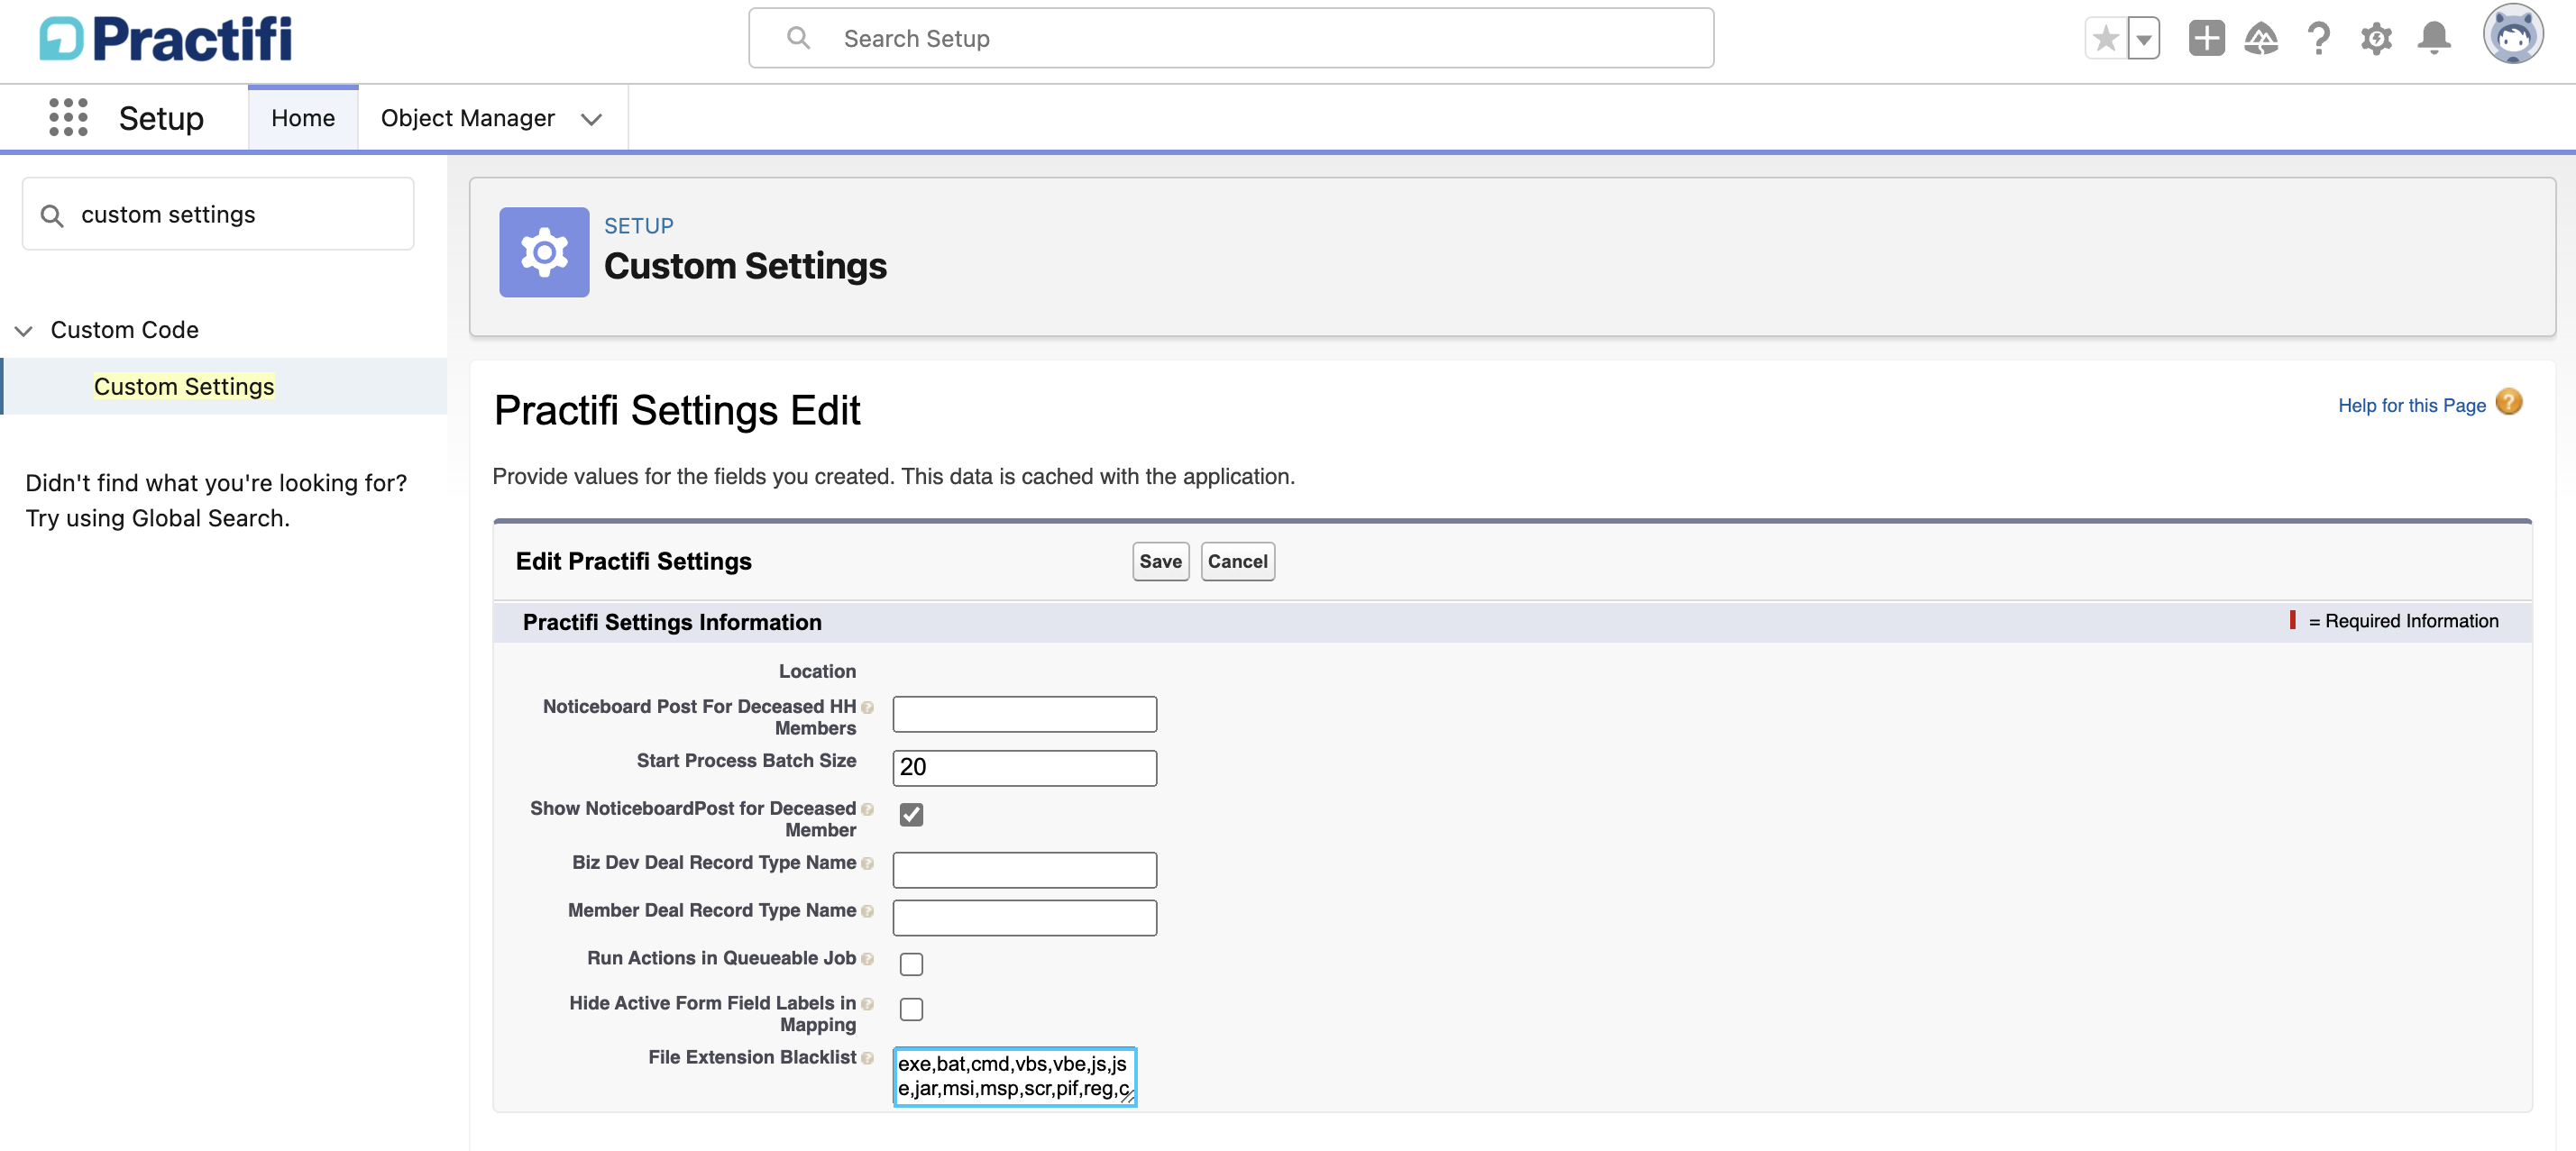Click the orange Help for this Page icon
This screenshot has height=1151, width=2576.
tap(2508, 402)
